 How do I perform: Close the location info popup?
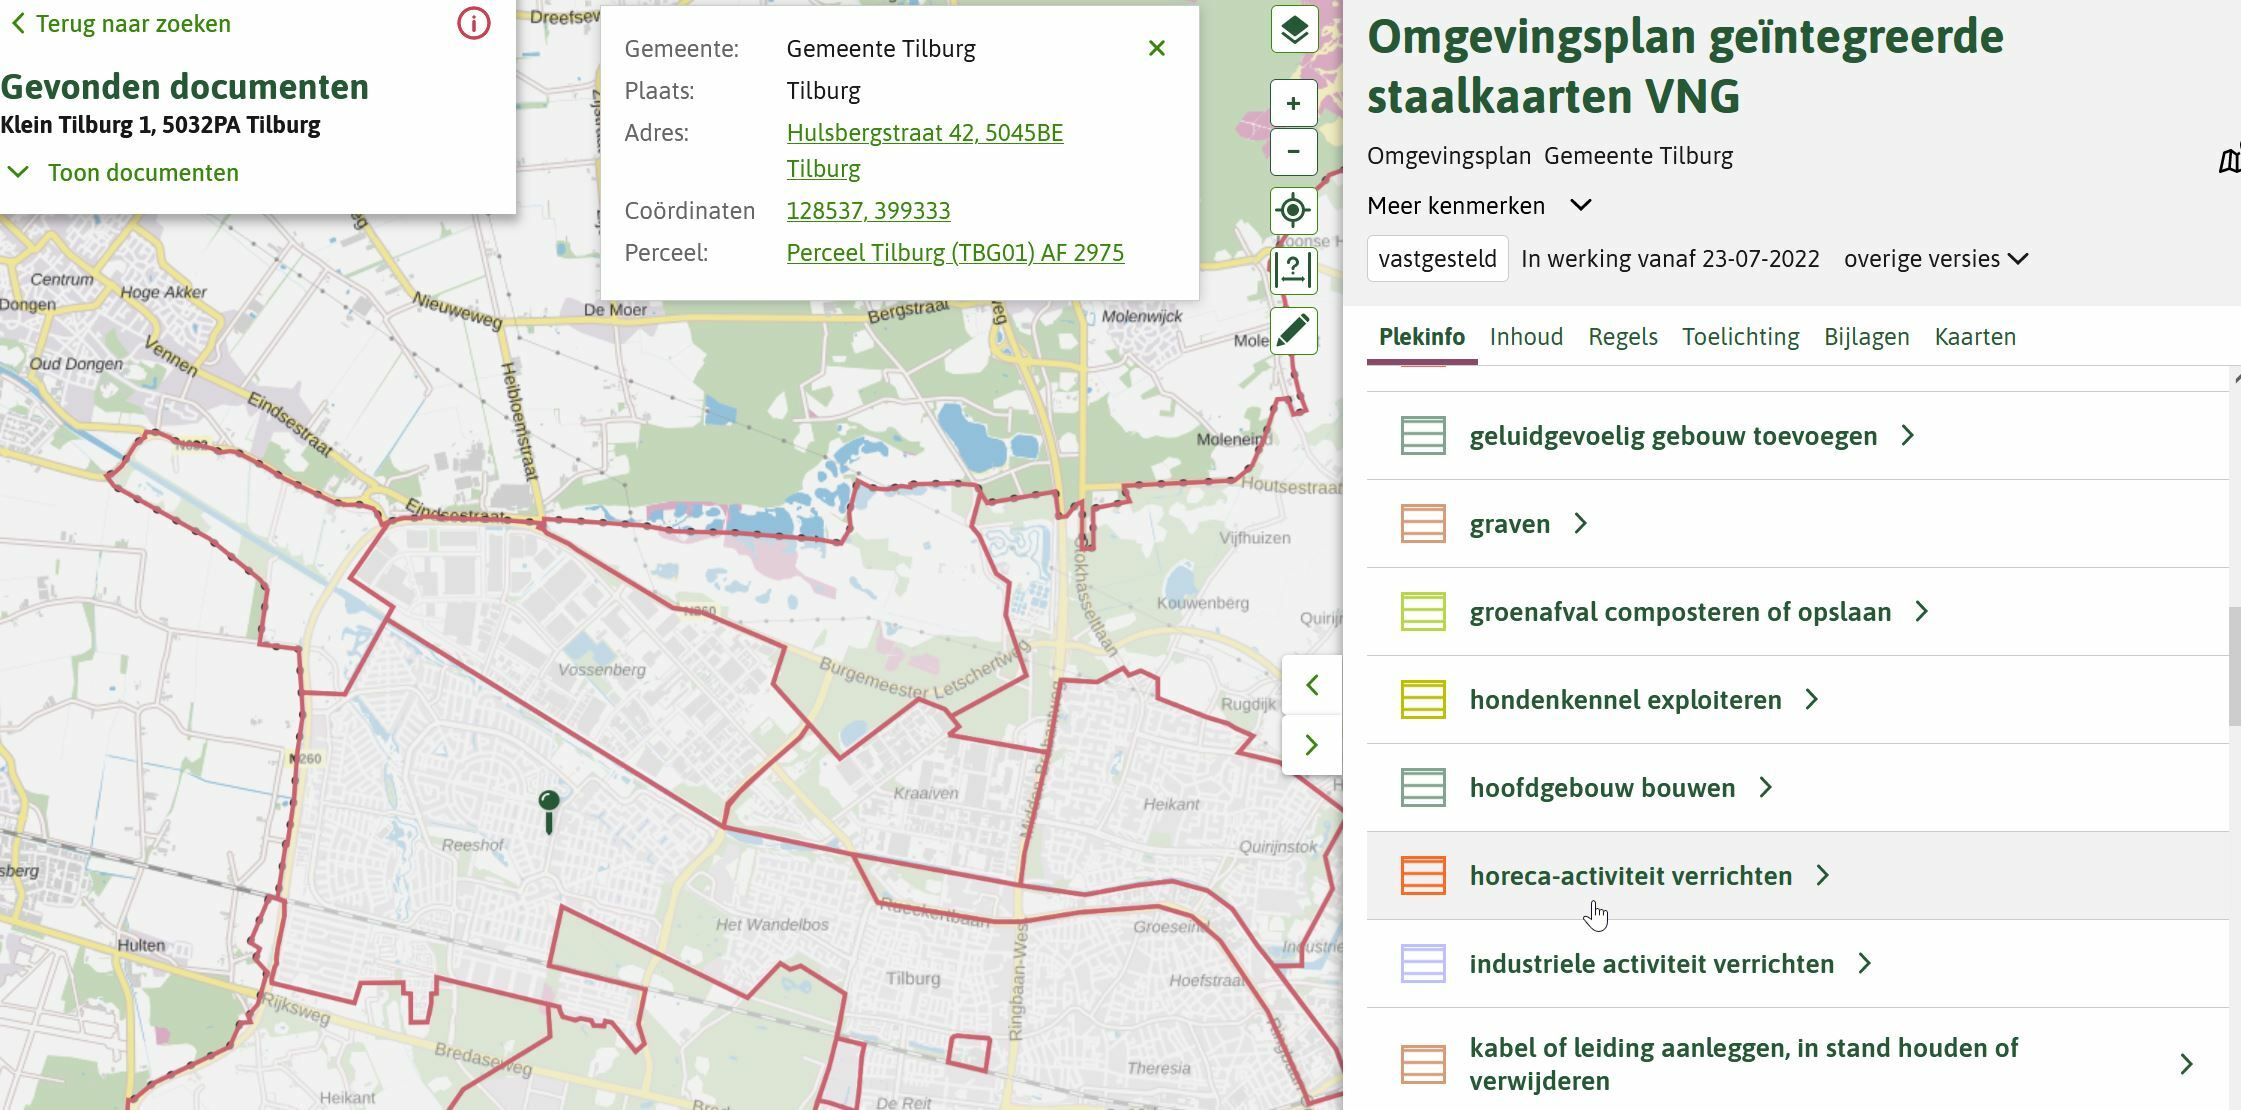pos(1157,48)
